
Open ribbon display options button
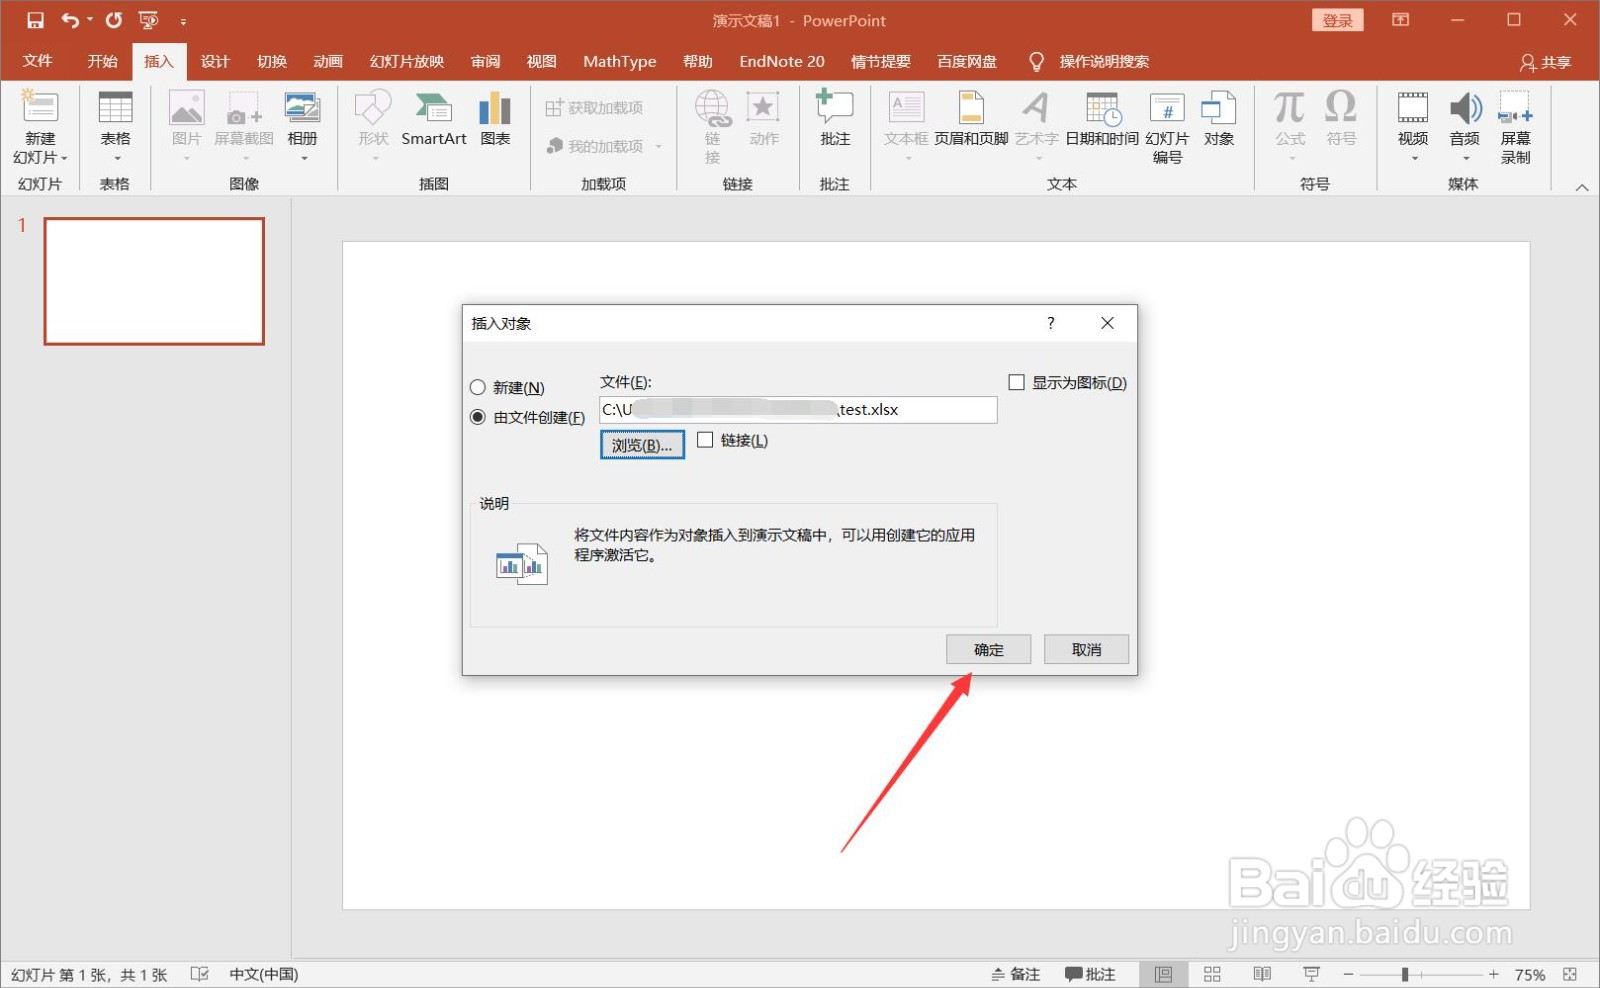[1400, 20]
